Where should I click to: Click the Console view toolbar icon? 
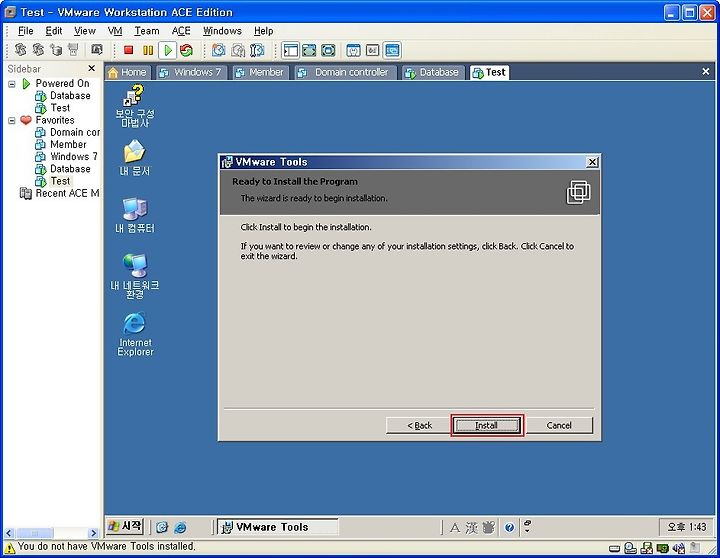pos(372,50)
